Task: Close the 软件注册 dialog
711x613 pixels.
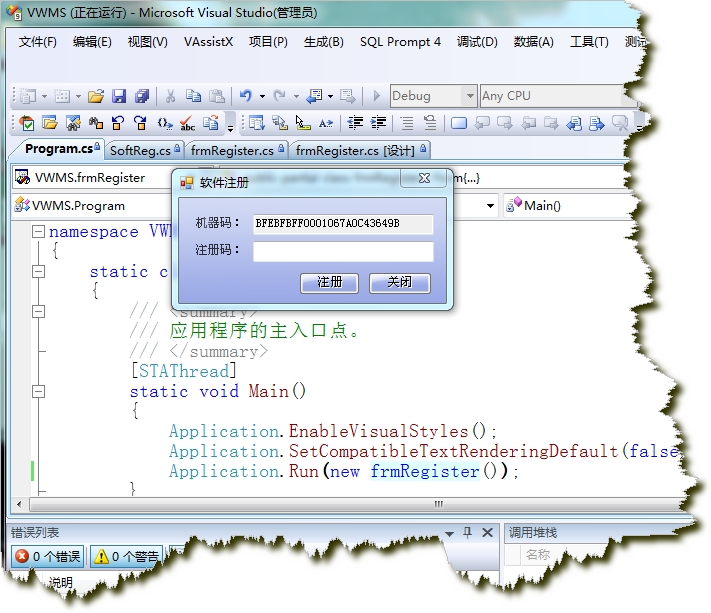Action: click(424, 178)
